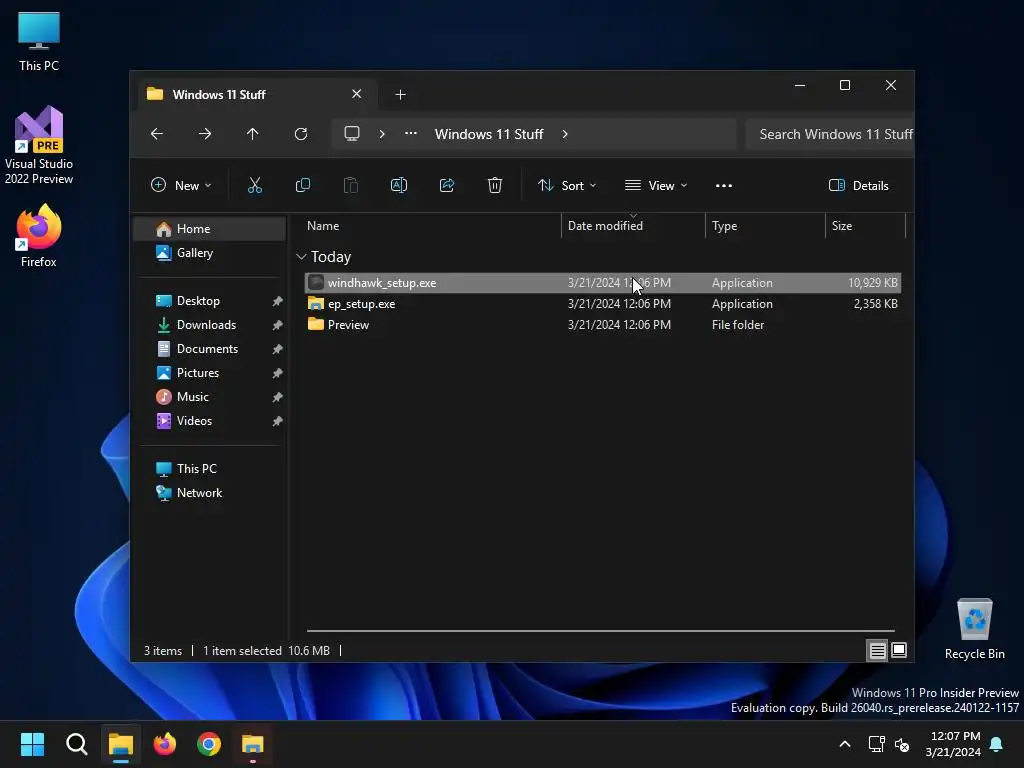This screenshot has width=1024, height=768.
Task: Open the New dropdown menu
Action: [181, 185]
